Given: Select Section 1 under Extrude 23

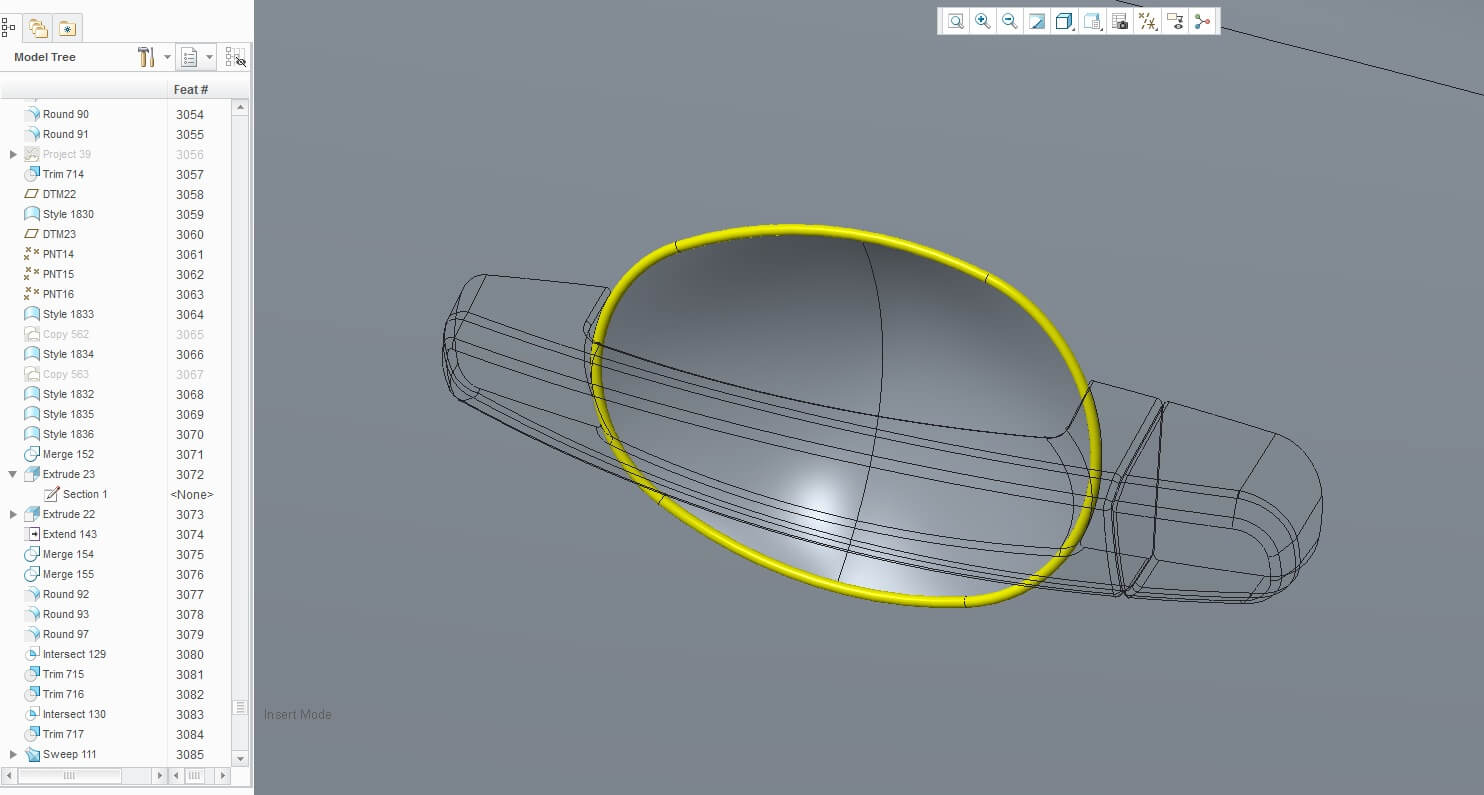Looking at the screenshot, I should coord(84,494).
